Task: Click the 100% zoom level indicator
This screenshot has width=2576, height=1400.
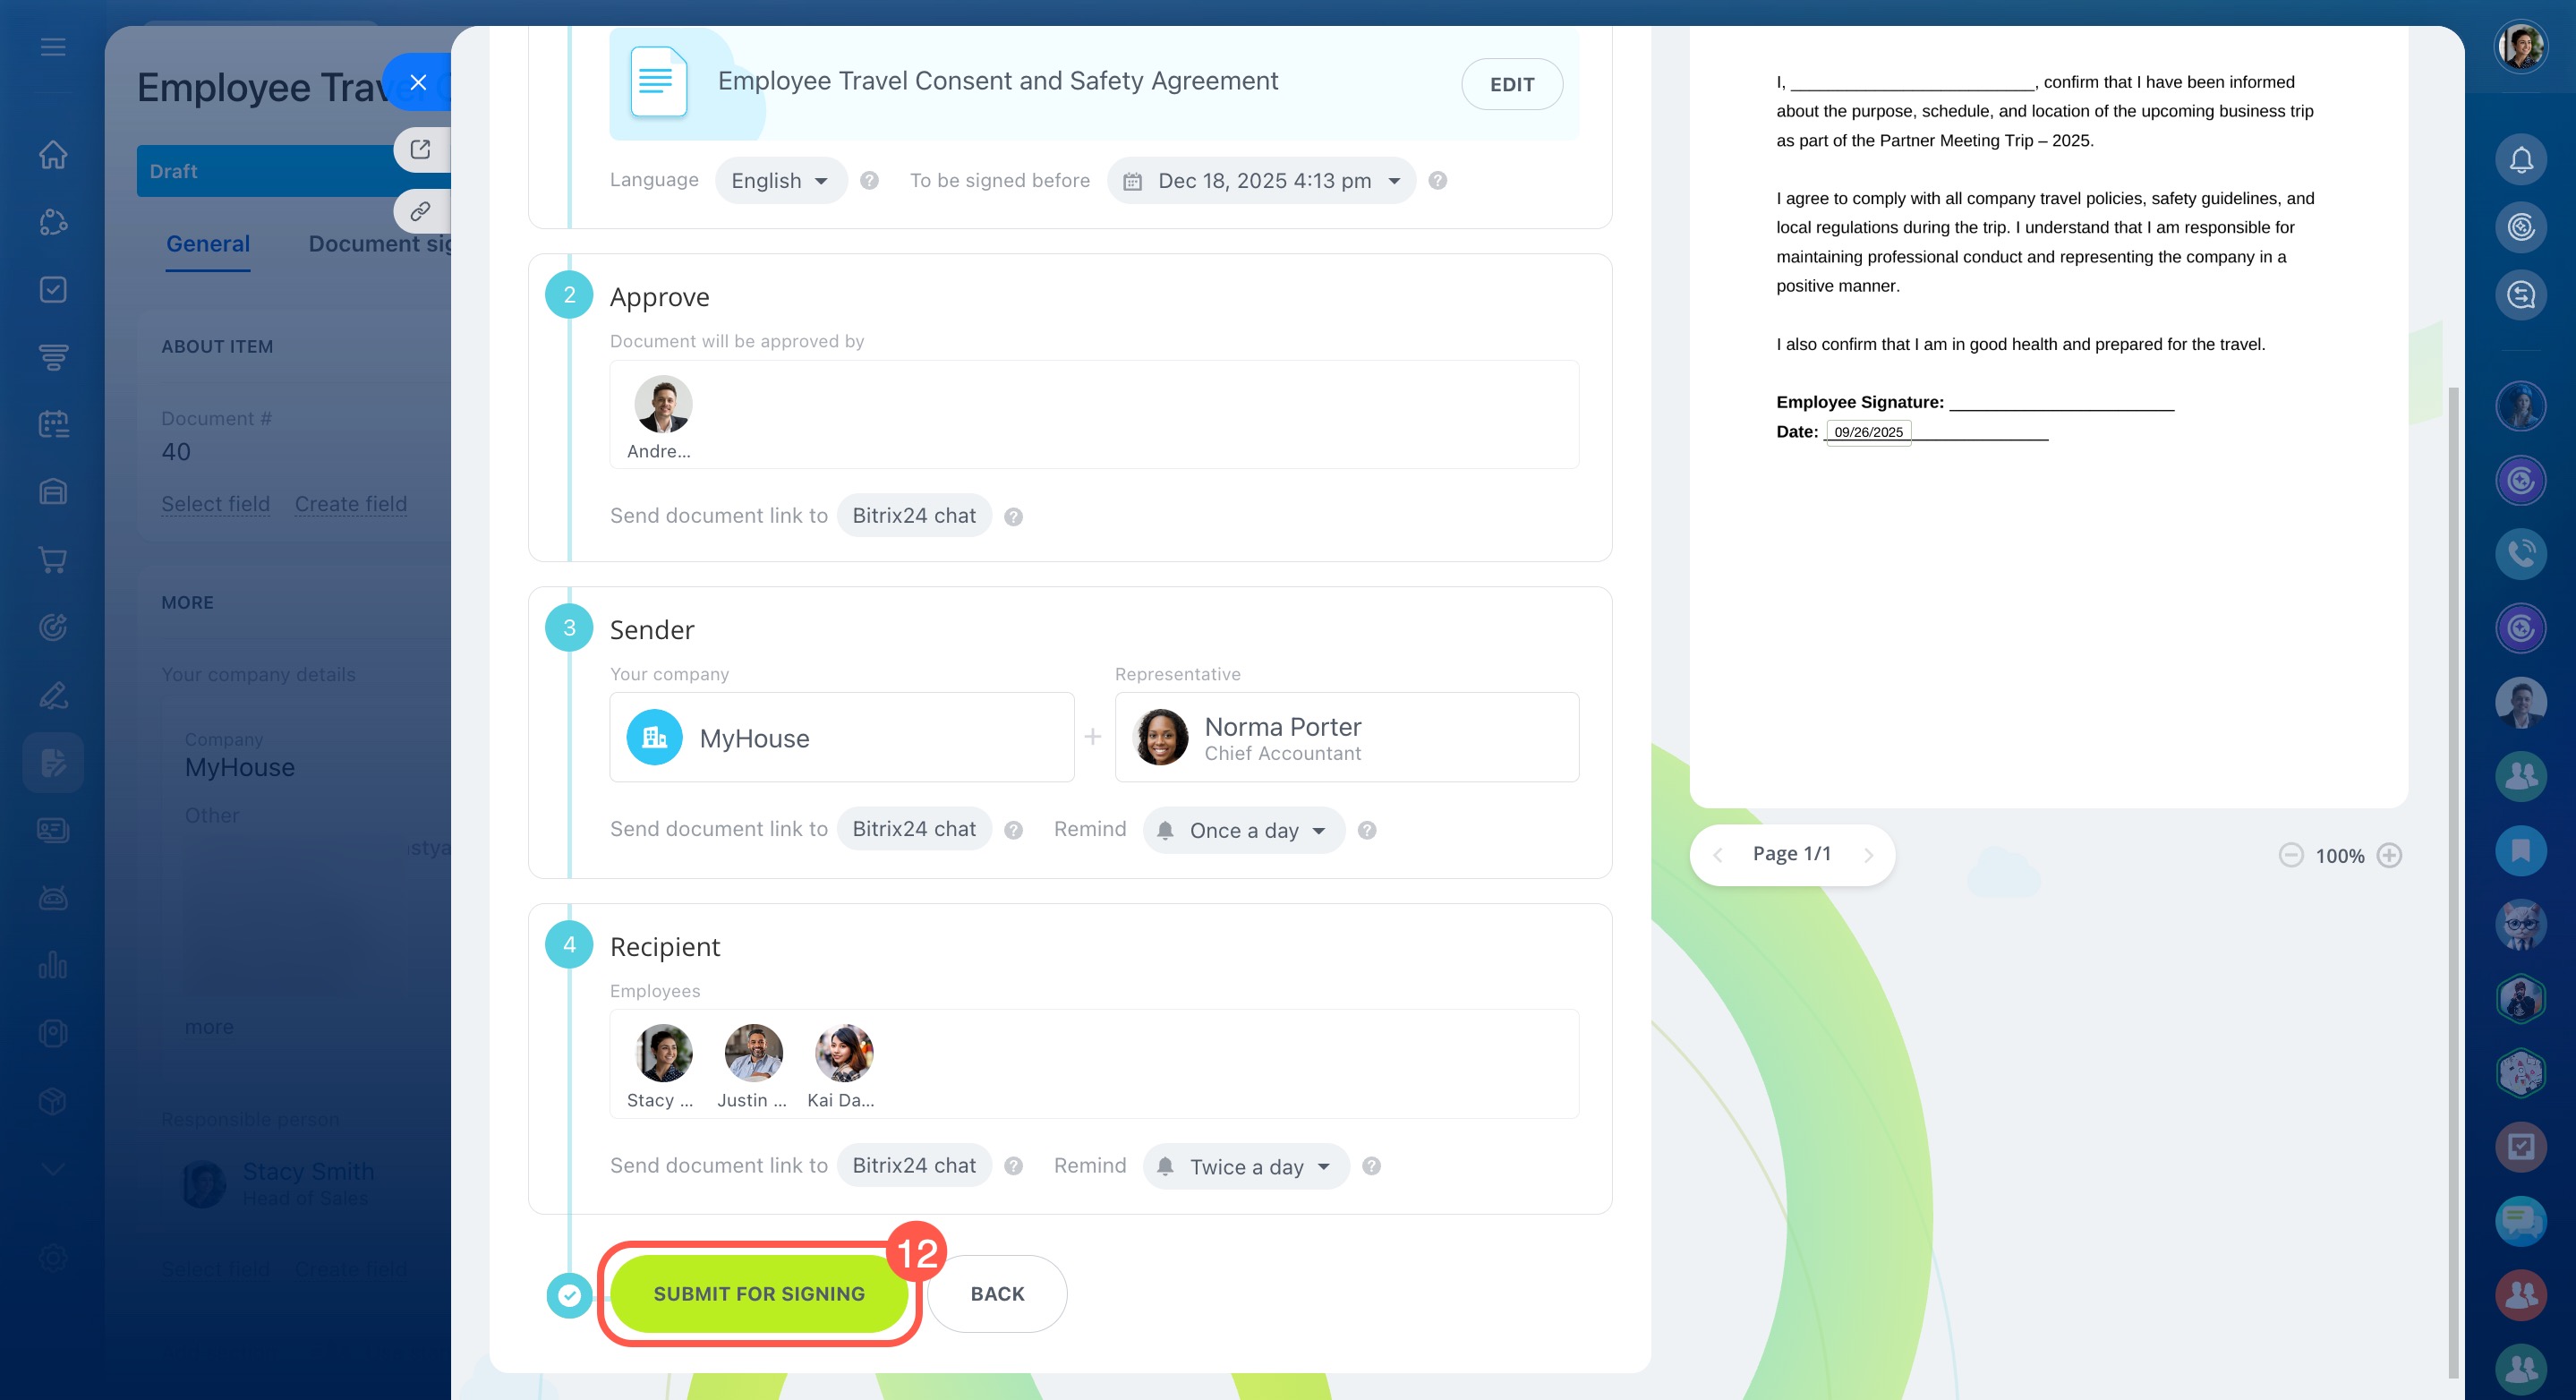Action: click(x=2339, y=856)
